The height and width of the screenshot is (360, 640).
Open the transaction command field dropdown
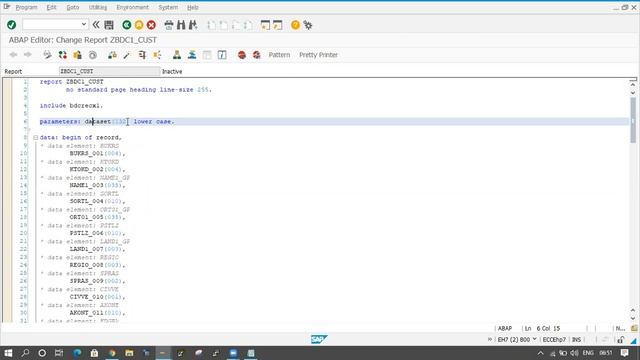[84, 24]
